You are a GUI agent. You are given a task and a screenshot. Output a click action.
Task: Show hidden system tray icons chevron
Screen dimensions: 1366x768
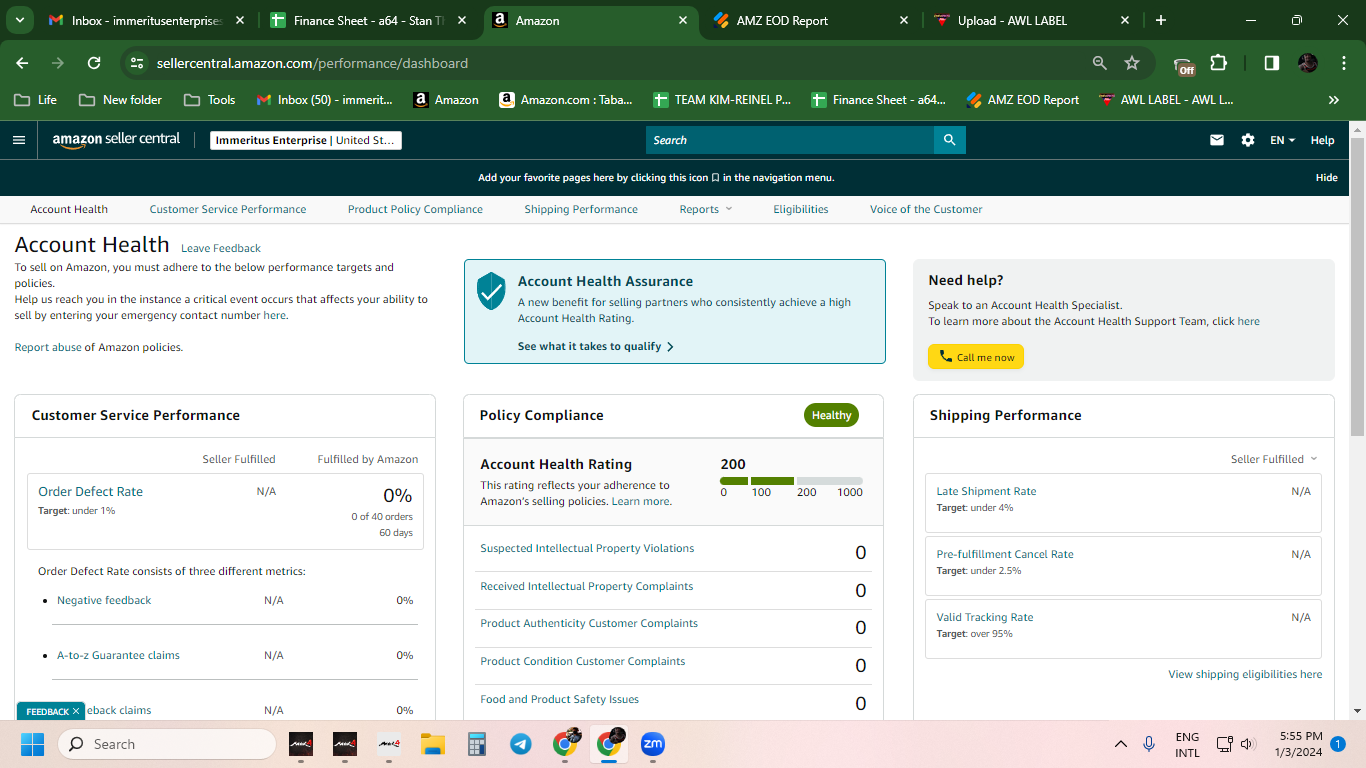[1121, 744]
